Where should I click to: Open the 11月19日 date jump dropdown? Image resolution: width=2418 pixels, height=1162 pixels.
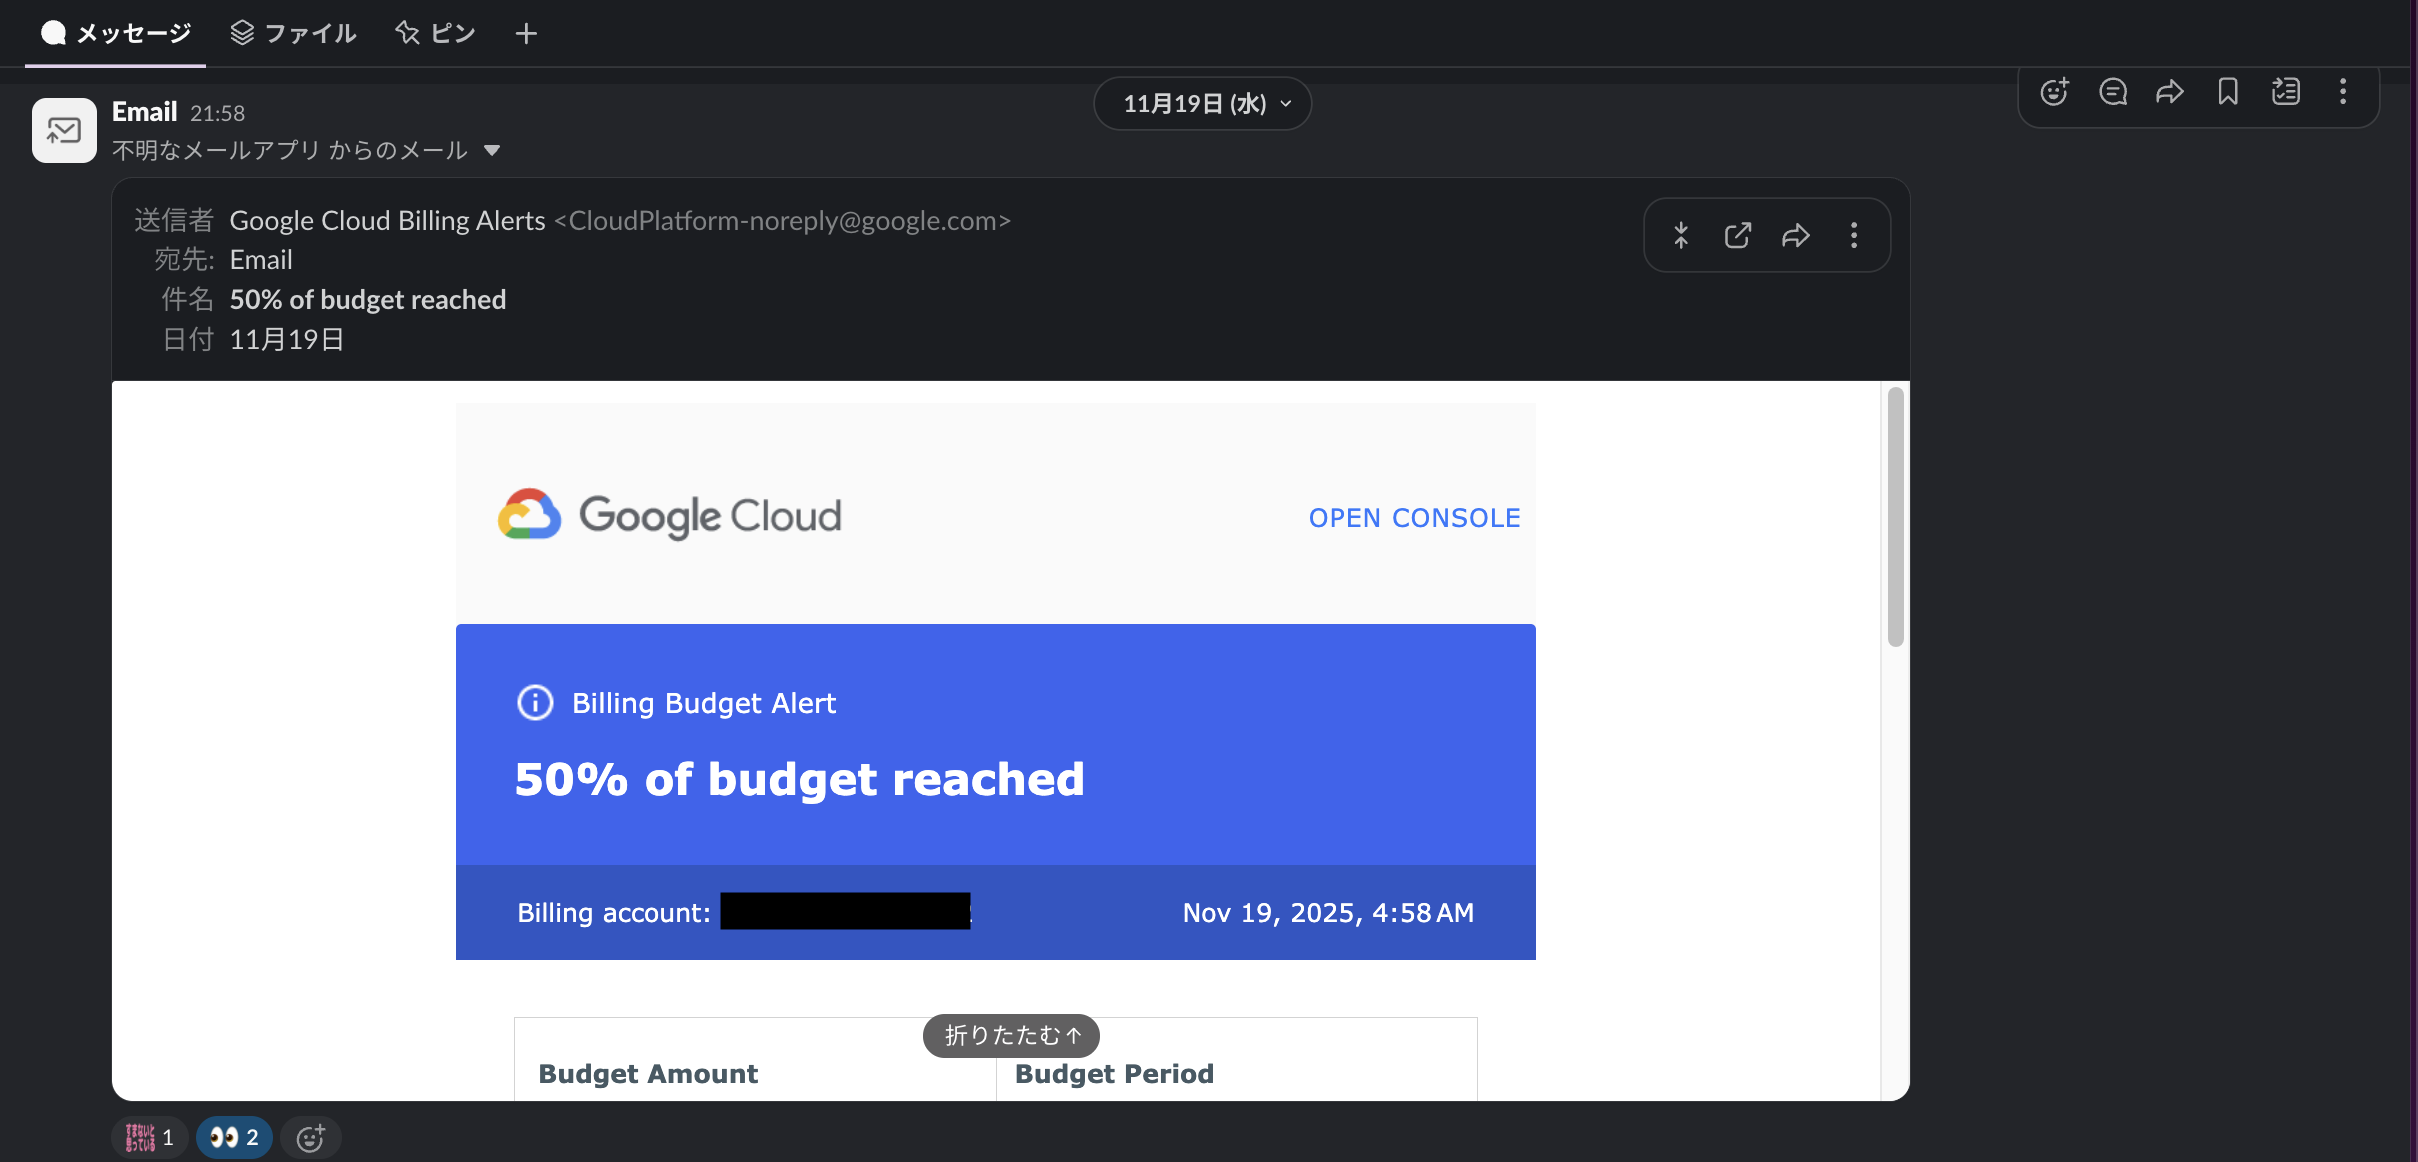(1203, 104)
